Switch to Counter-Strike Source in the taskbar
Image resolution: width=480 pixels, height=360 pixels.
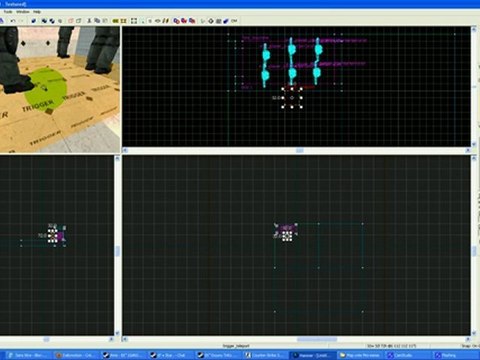pyautogui.click(x=264, y=355)
